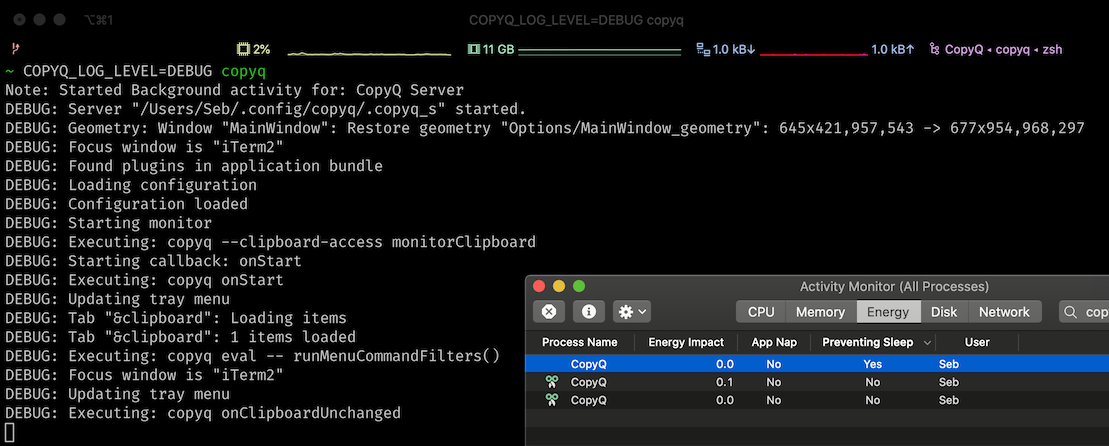
Task: Open the Network tab
Action: pos(1004,312)
